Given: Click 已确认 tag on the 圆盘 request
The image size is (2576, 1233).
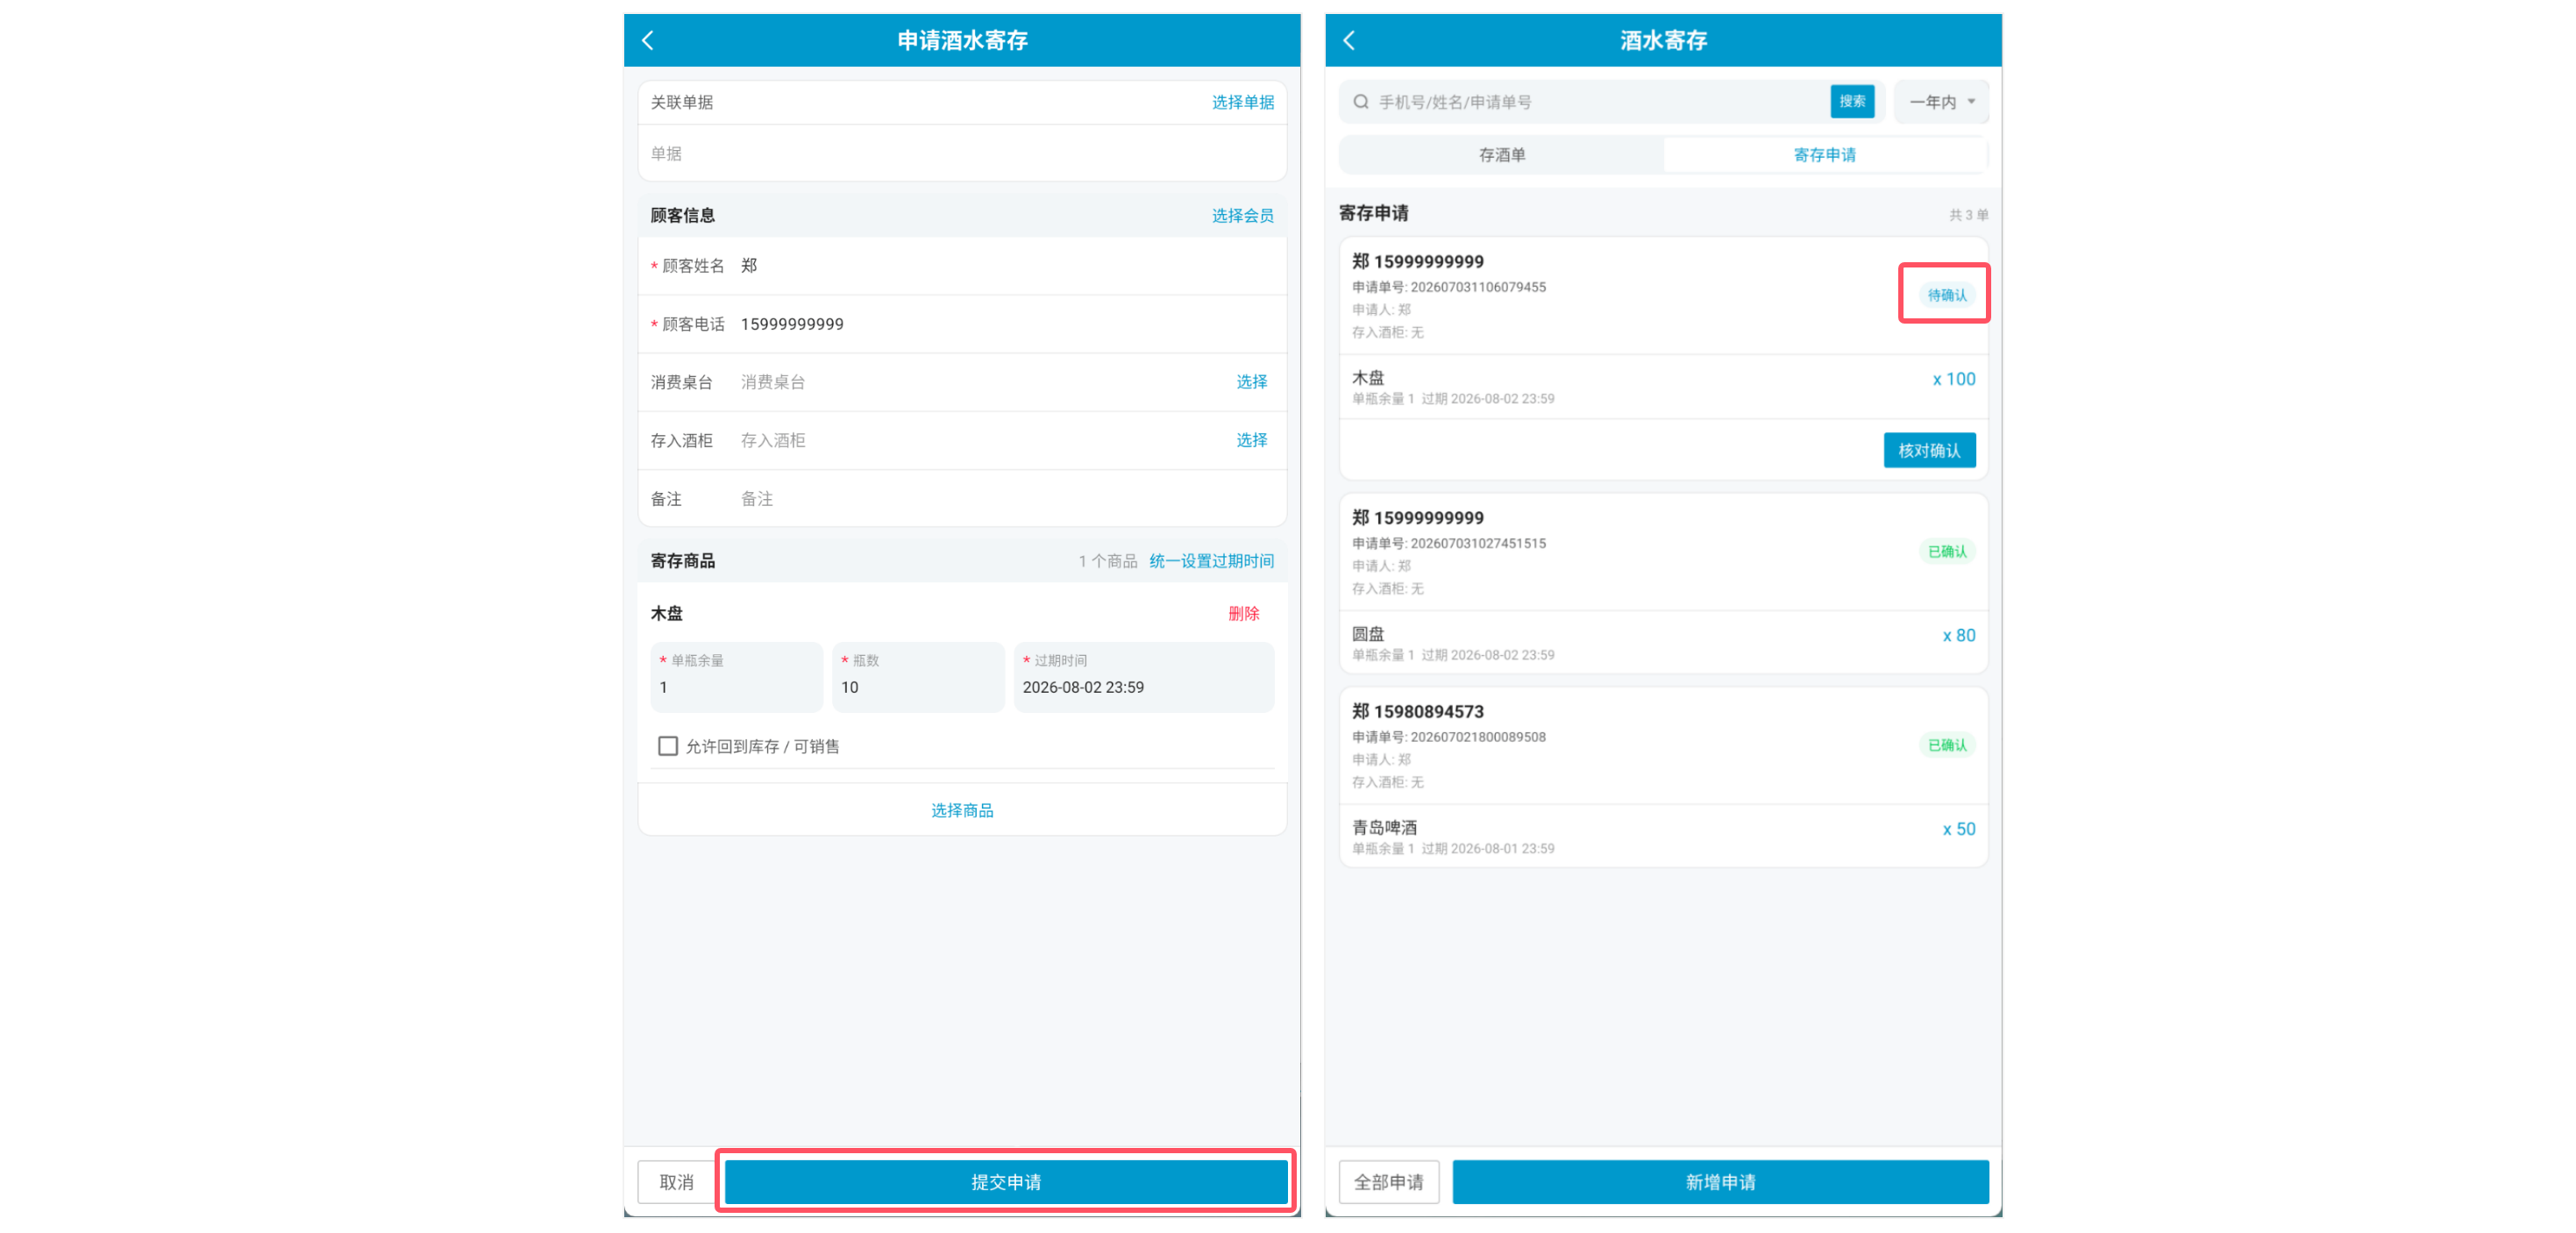Looking at the screenshot, I should [1946, 552].
